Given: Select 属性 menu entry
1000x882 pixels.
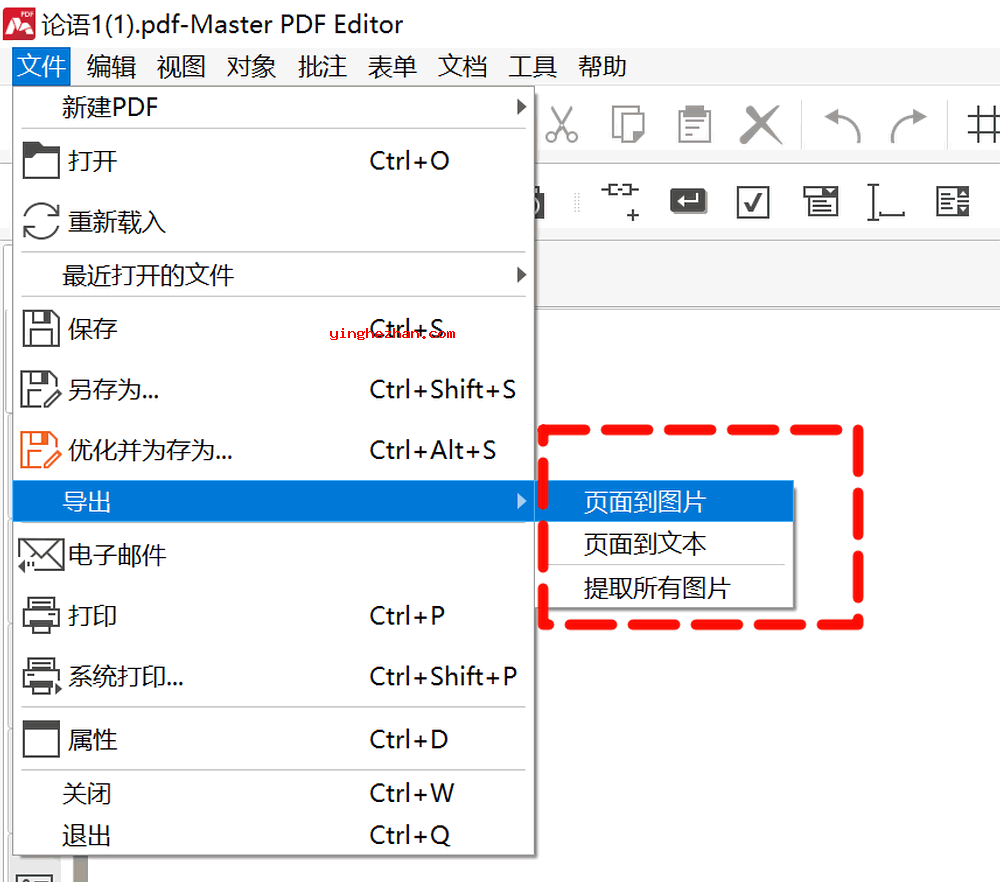Looking at the screenshot, I should tap(273, 739).
